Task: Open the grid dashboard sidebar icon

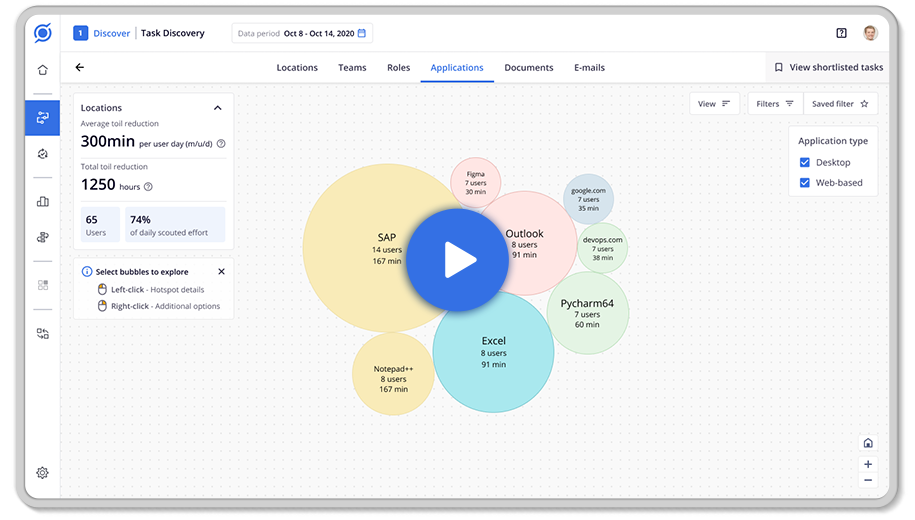Action: pos(43,285)
